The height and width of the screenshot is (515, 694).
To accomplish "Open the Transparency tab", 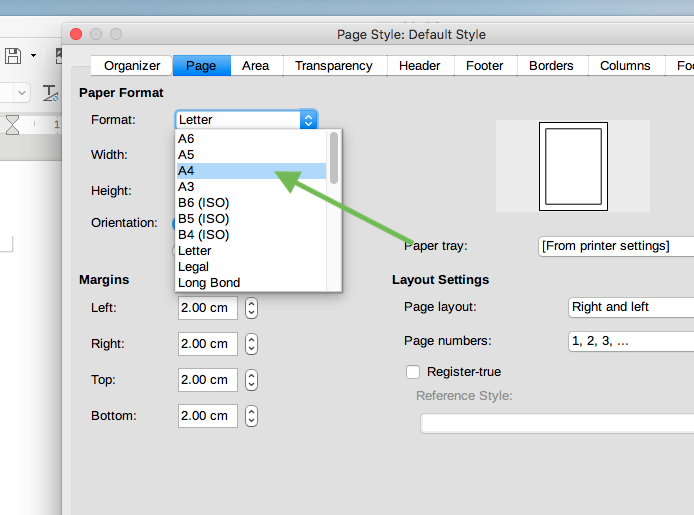I will [333, 66].
